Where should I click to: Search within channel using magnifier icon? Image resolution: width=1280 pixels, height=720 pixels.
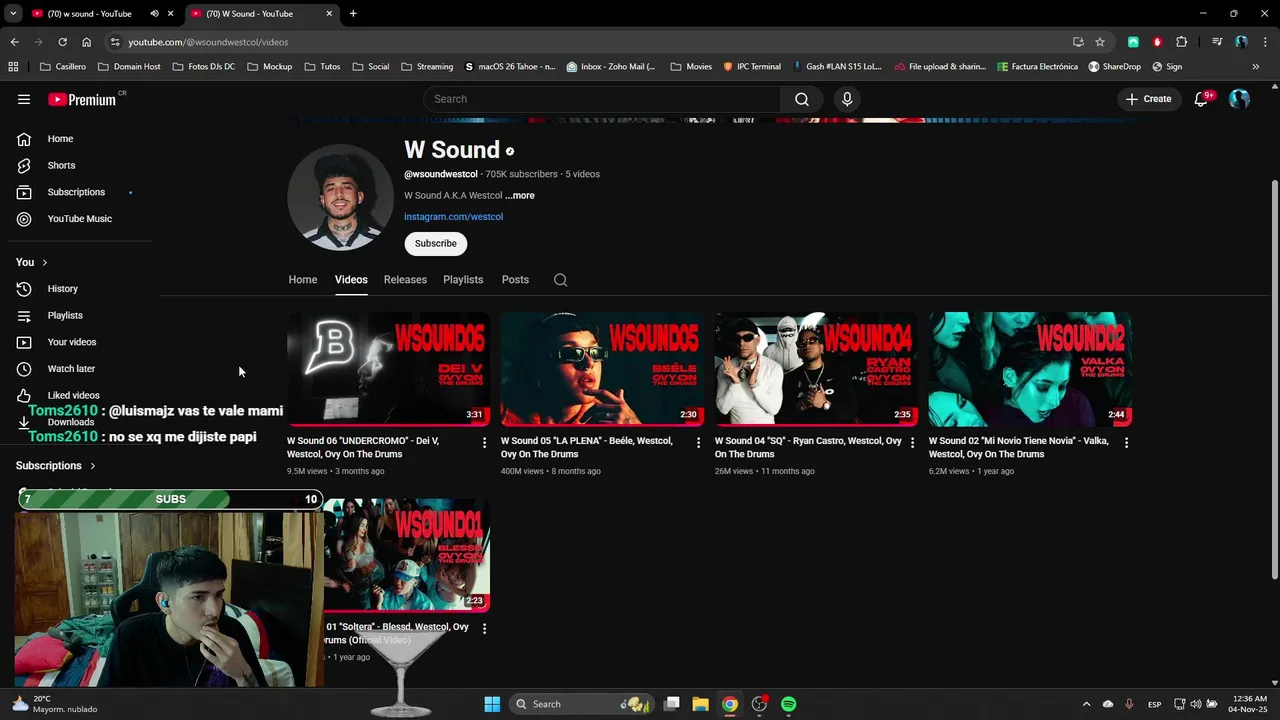point(560,280)
